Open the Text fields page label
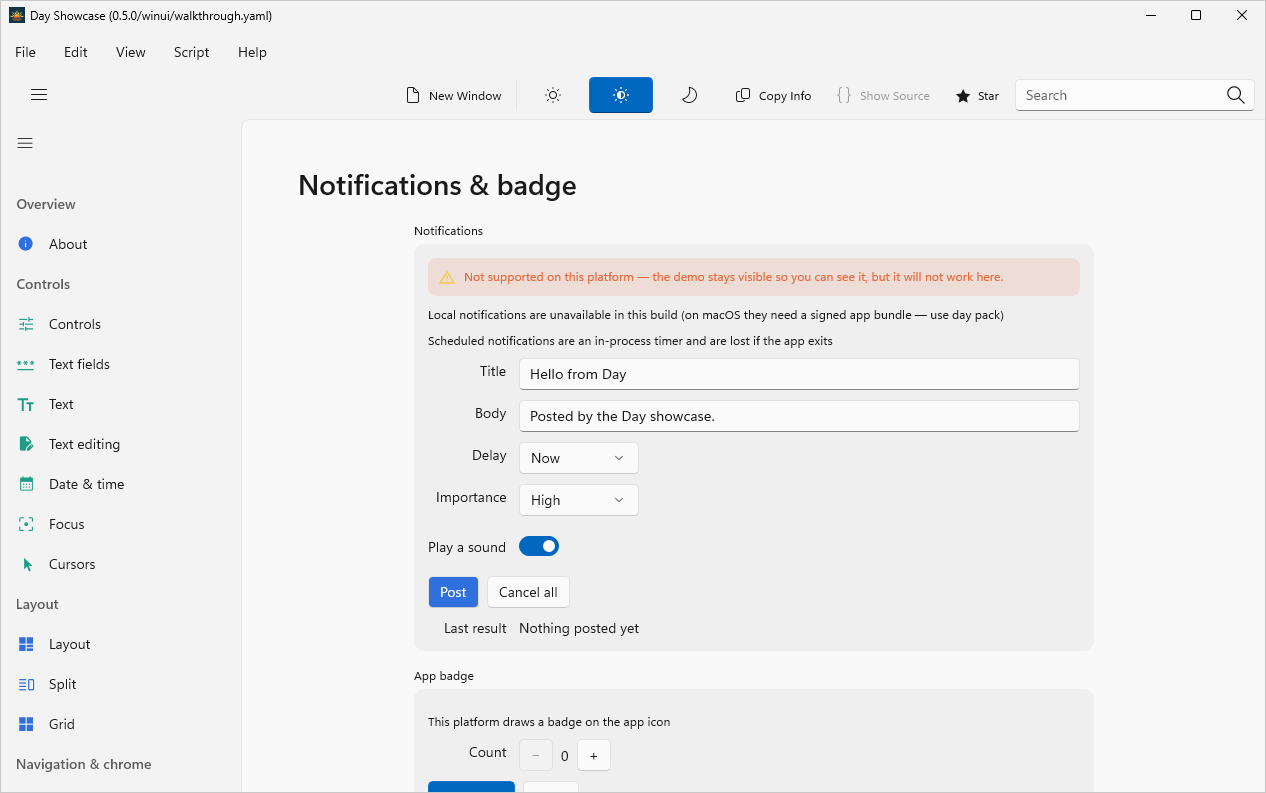The width and height of the screenshot is (1266, 793). click(x=79, y=364)
